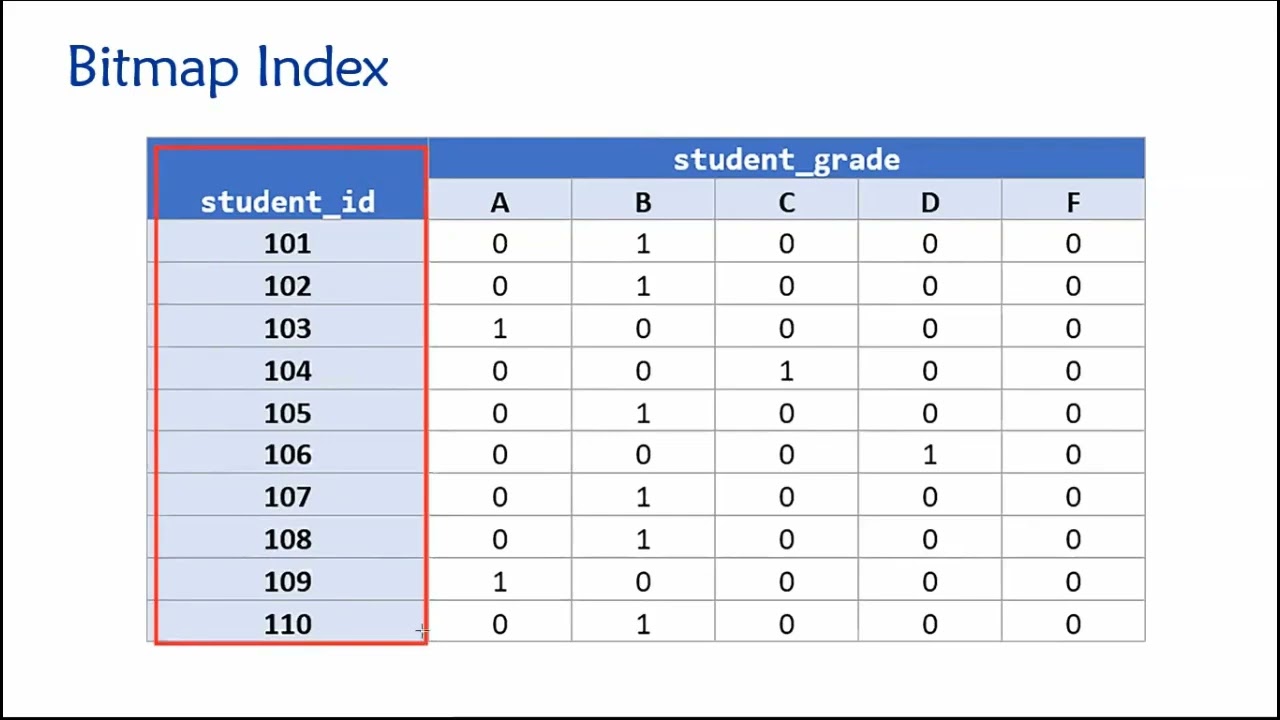Select the grade B cell of student 104

coord(643,370)
